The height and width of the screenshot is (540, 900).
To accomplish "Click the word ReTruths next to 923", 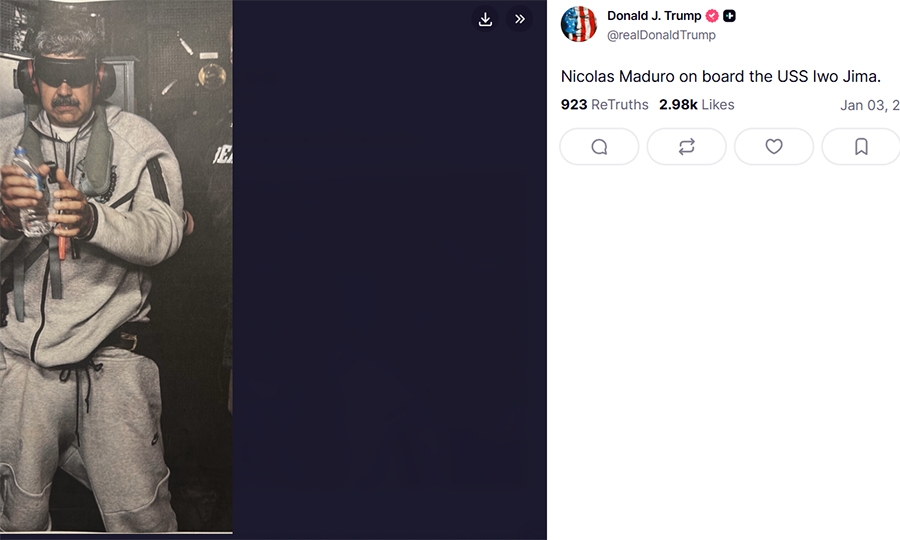I will pyautogui.click(x=620, y=105).
